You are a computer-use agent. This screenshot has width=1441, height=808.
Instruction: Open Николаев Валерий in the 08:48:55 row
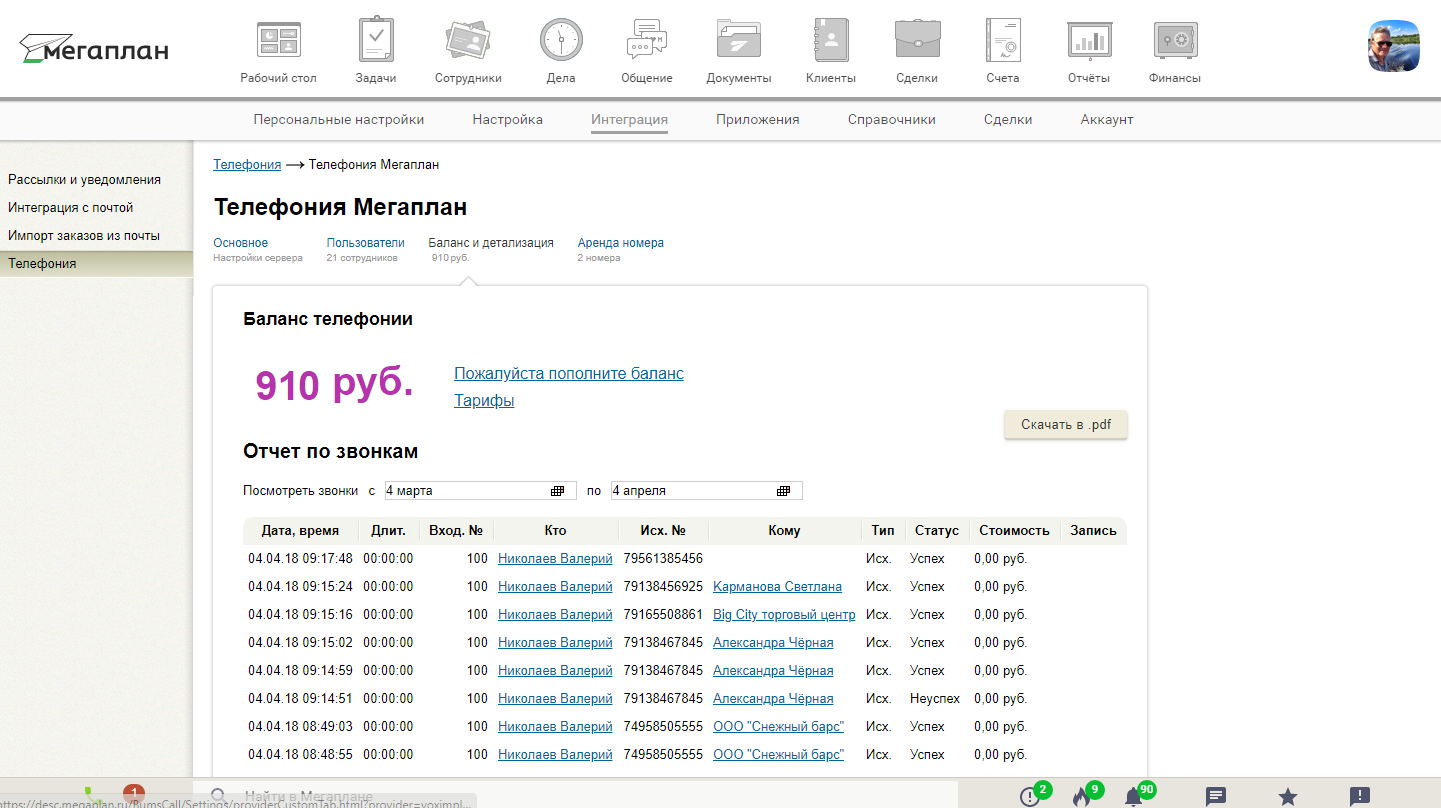click(x=555, y=755)
